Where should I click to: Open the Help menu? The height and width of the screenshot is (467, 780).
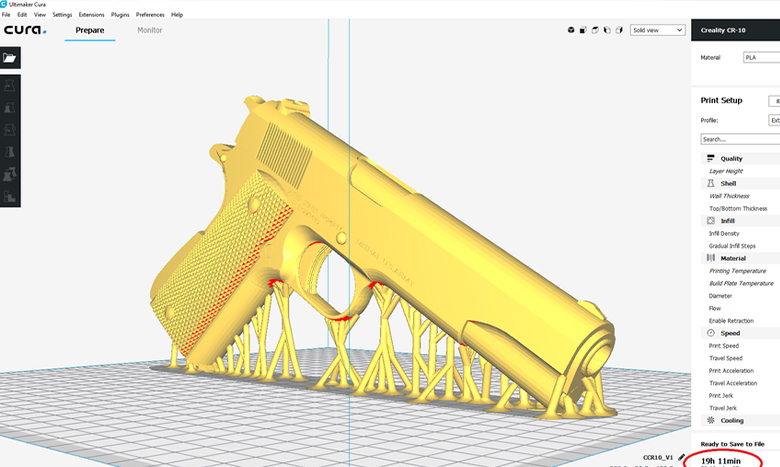(177, 15)
